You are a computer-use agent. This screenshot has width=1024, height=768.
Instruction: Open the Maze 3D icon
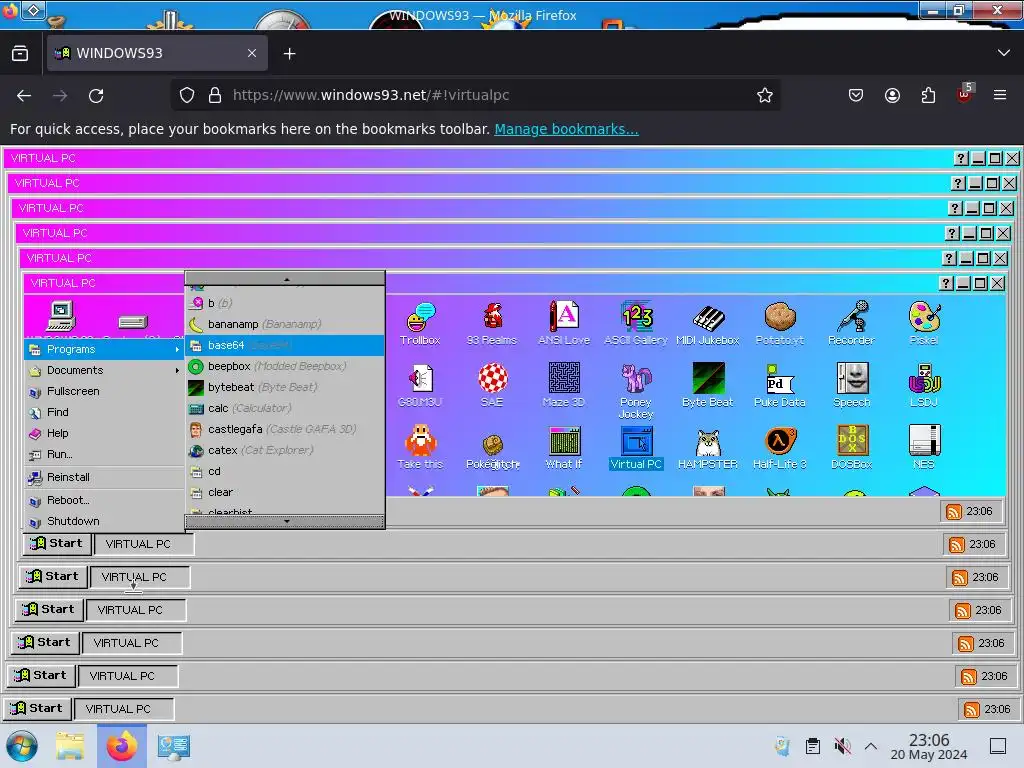coord(564,385)
